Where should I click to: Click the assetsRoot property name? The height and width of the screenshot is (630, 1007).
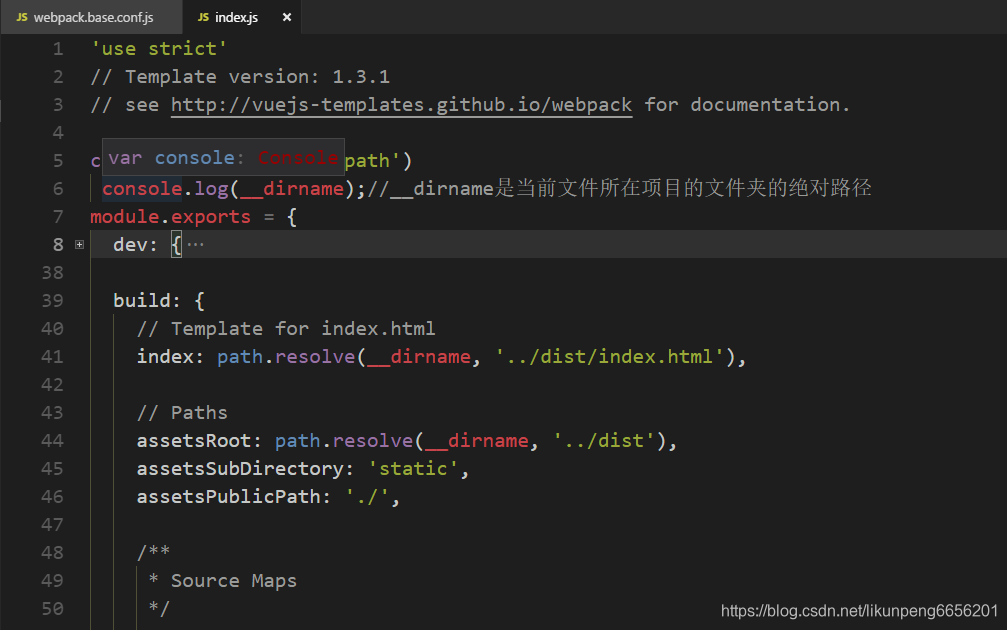193,441
